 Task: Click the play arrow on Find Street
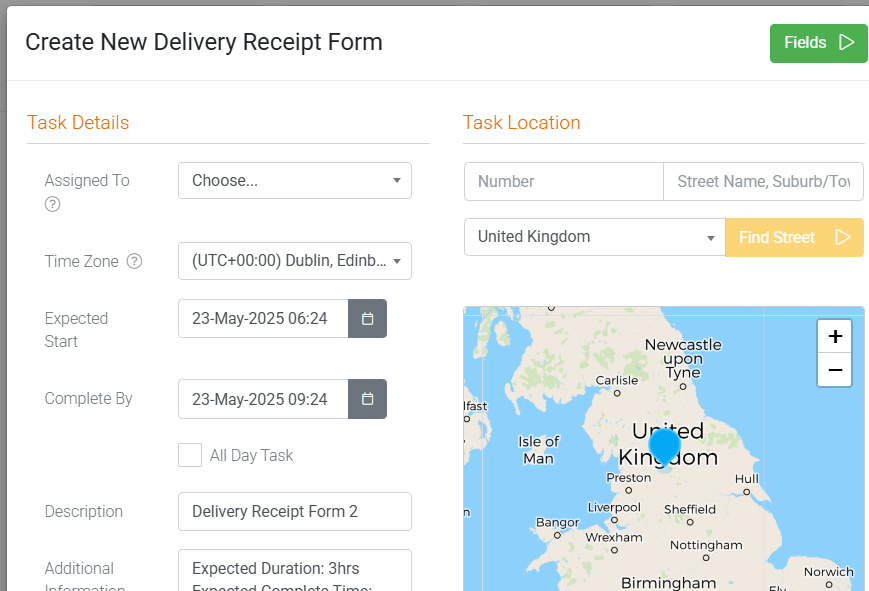843,237
